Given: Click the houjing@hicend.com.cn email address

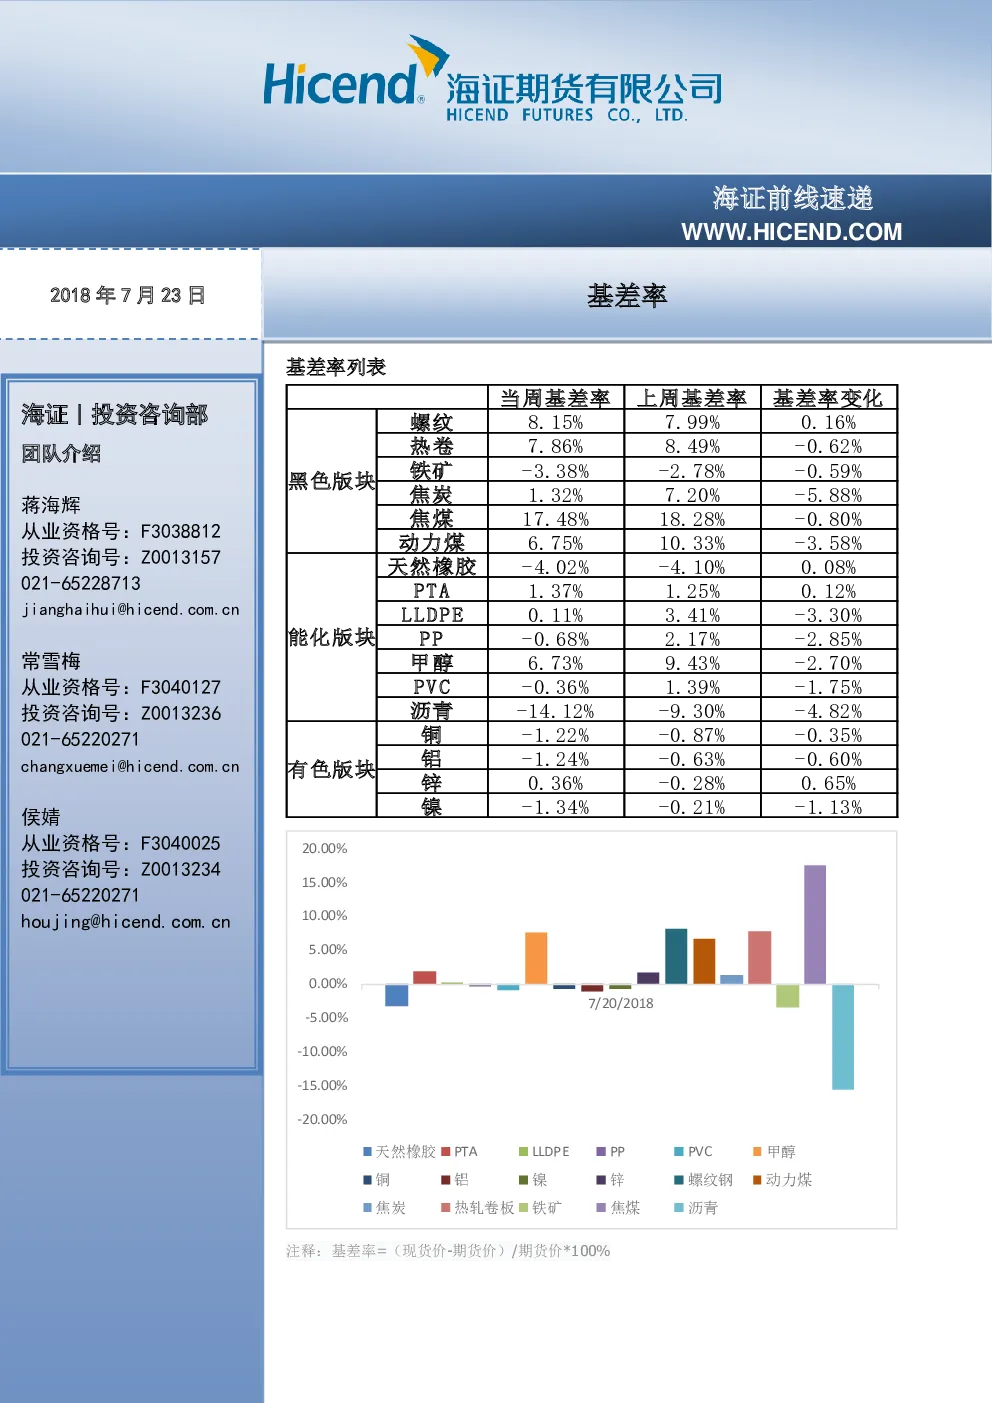Looking at the screenshot, I should pyautogui.click(x=126, y=922).
